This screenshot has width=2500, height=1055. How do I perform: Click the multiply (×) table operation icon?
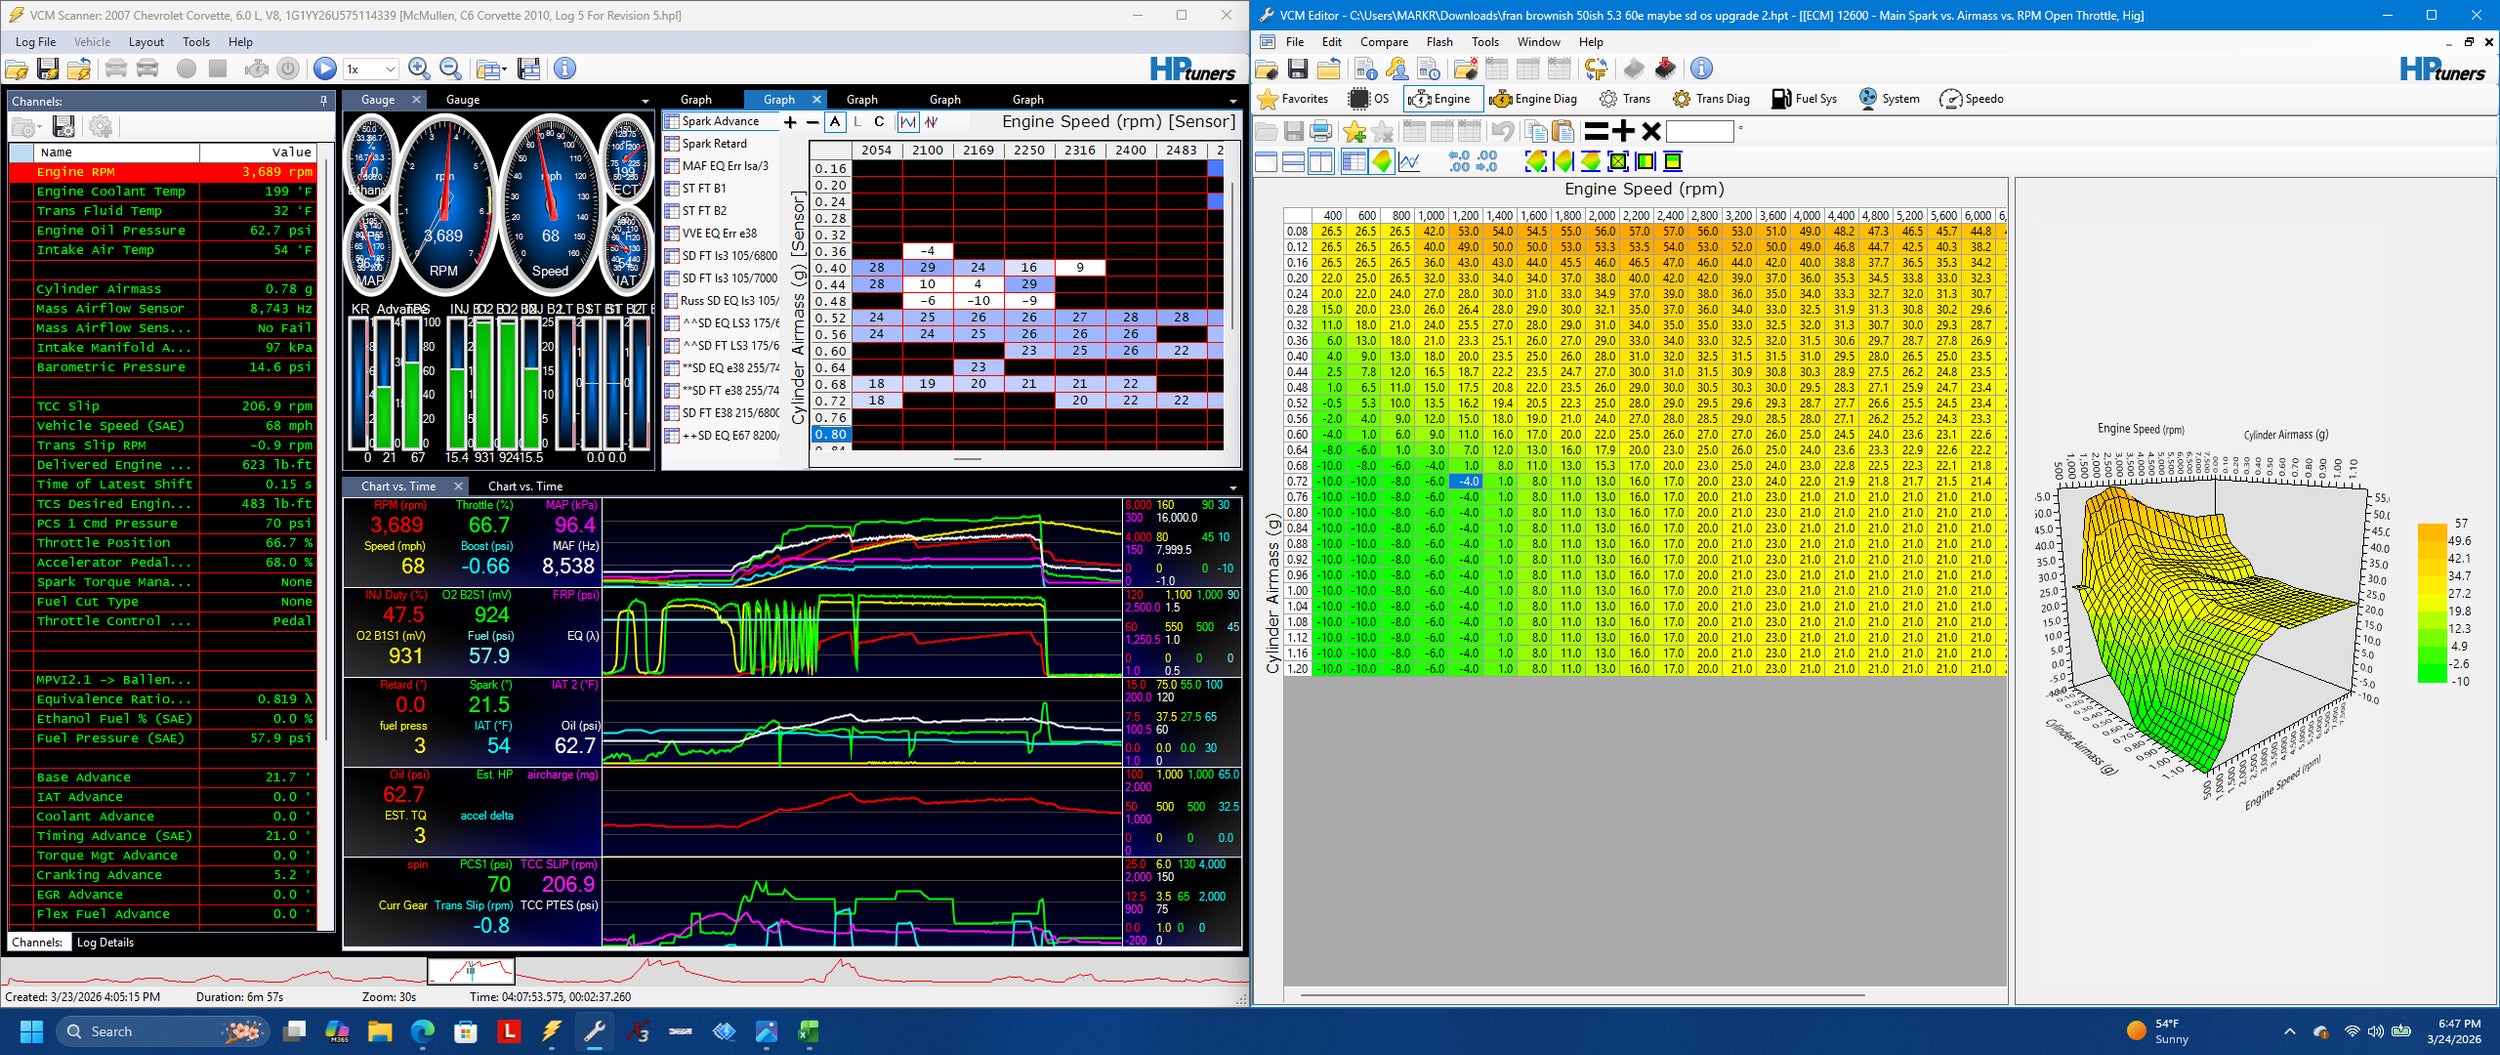pos(1651,131)
